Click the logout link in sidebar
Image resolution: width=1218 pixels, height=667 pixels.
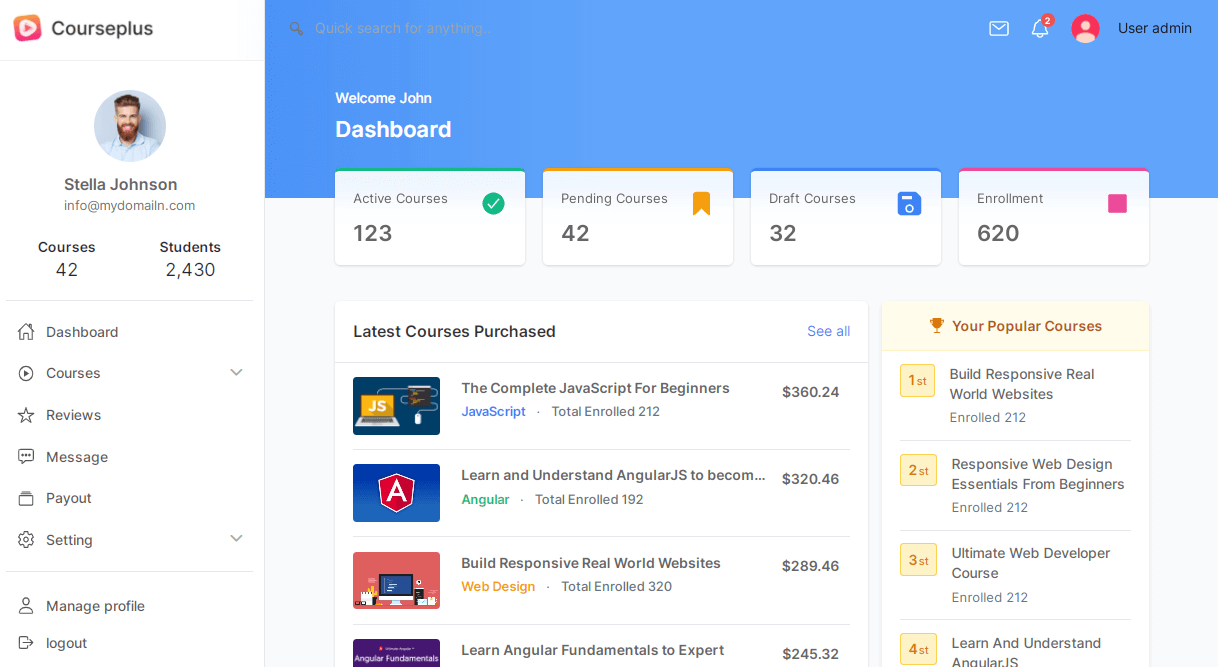(x=66, y=643)
